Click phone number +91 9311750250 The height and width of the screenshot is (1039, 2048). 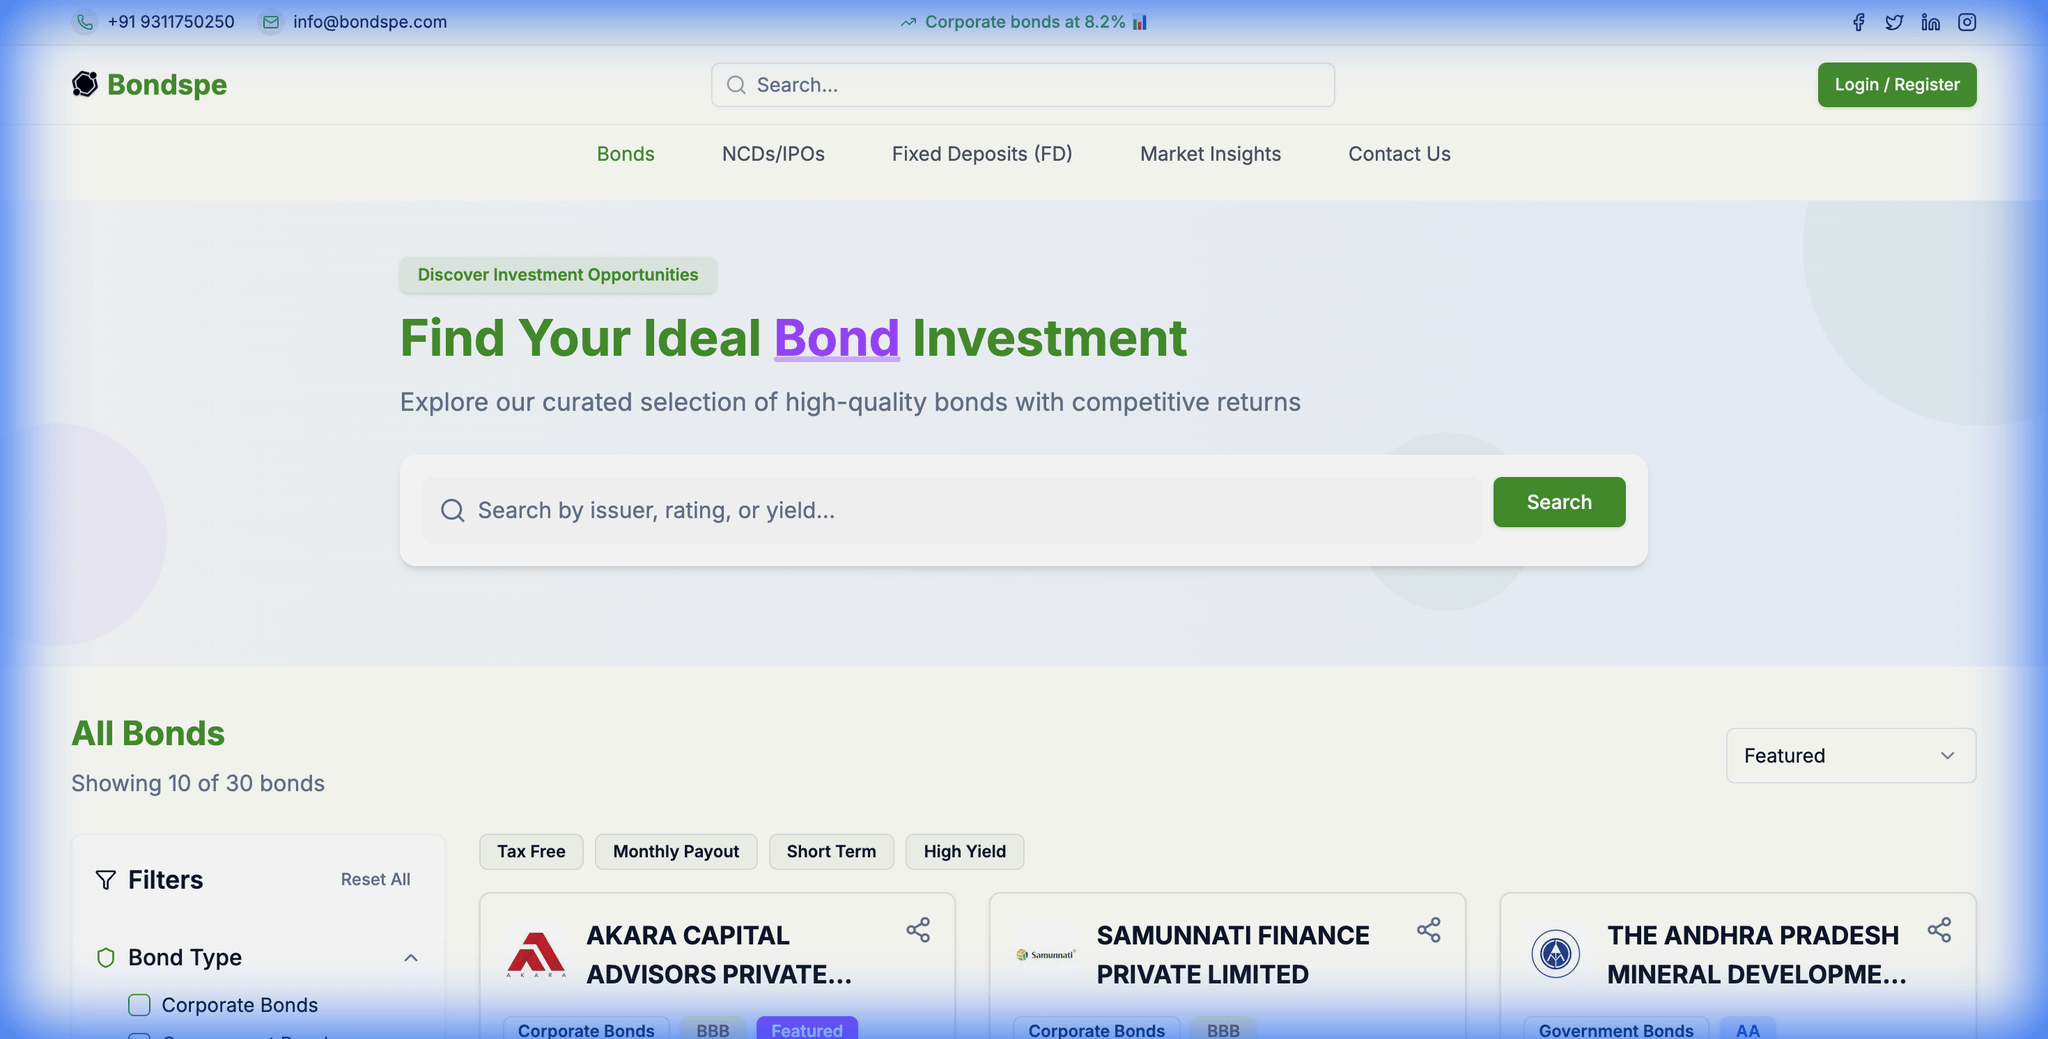[171, 22]
